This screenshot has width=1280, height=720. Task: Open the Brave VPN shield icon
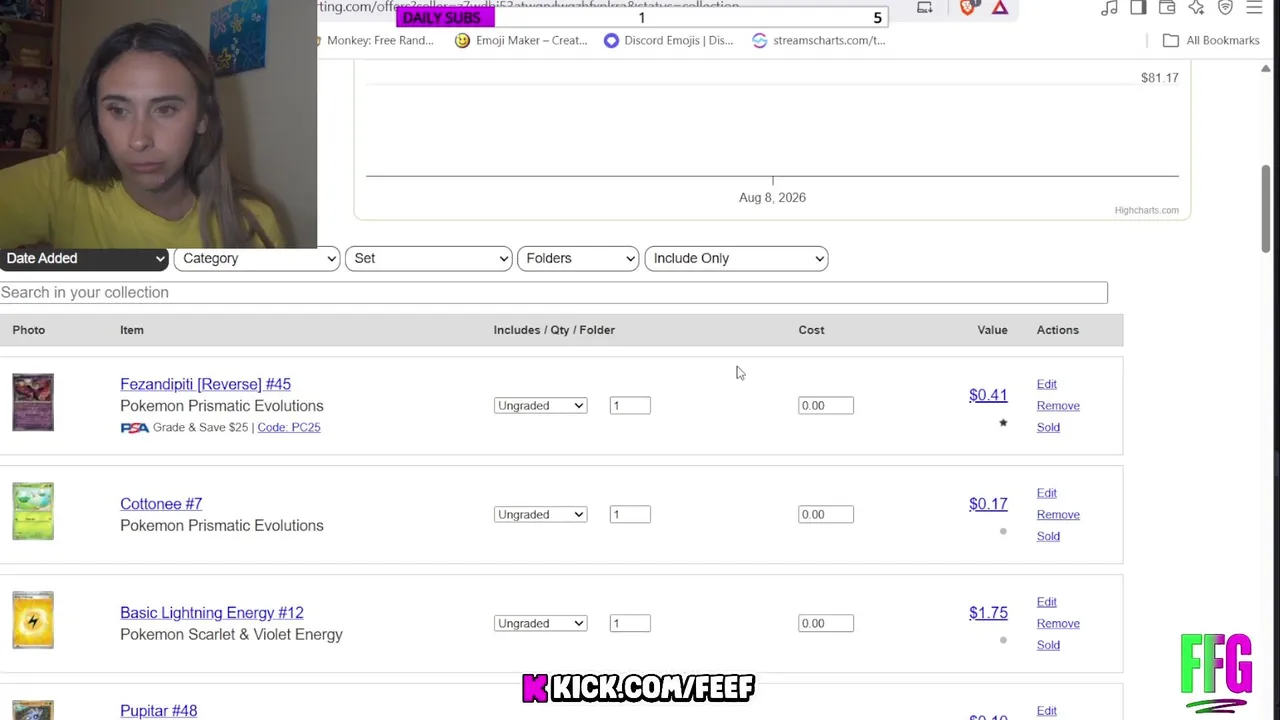tap(1225, 8)
